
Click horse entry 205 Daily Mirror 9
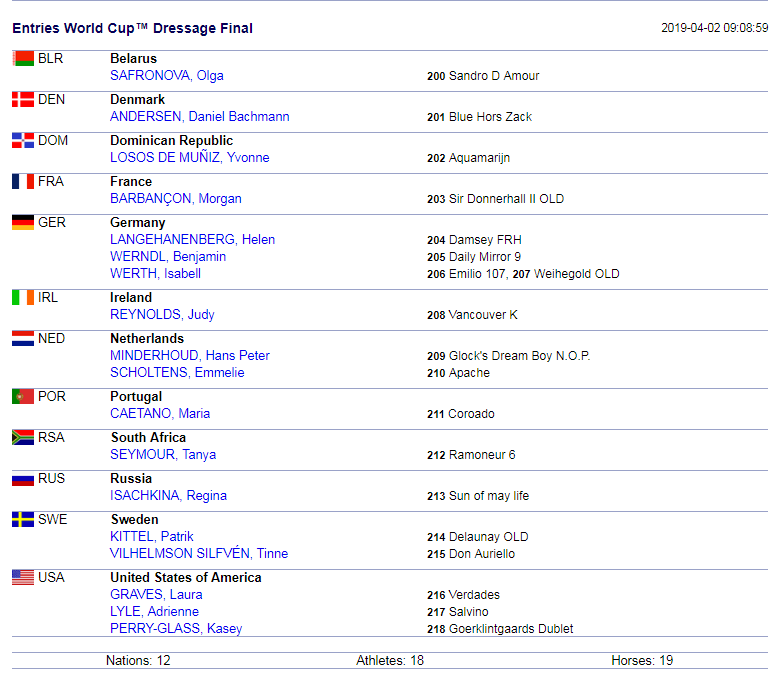pos(474,257)
